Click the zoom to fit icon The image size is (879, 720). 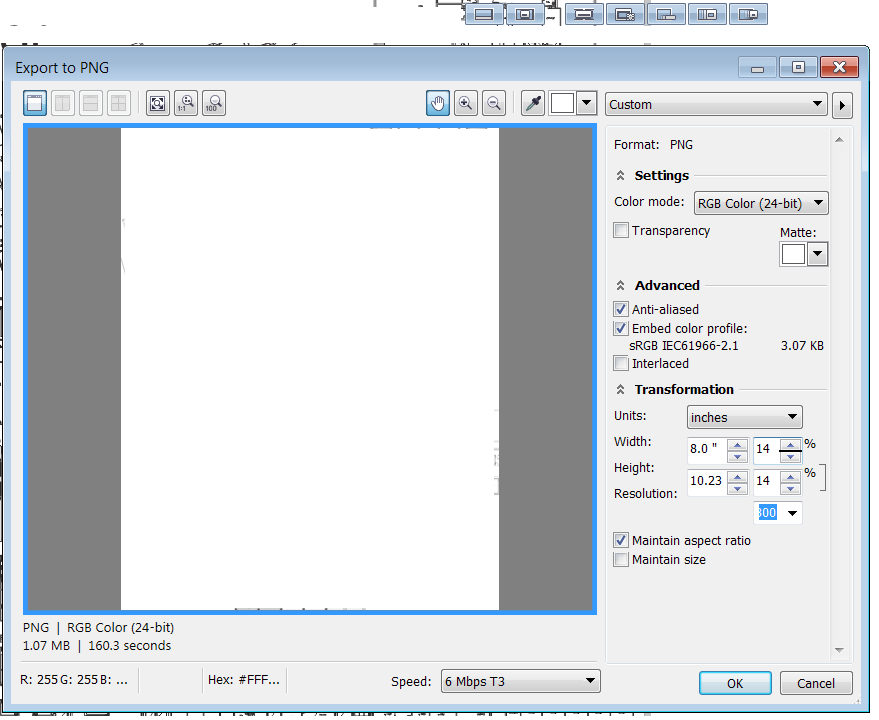(157, 103)
